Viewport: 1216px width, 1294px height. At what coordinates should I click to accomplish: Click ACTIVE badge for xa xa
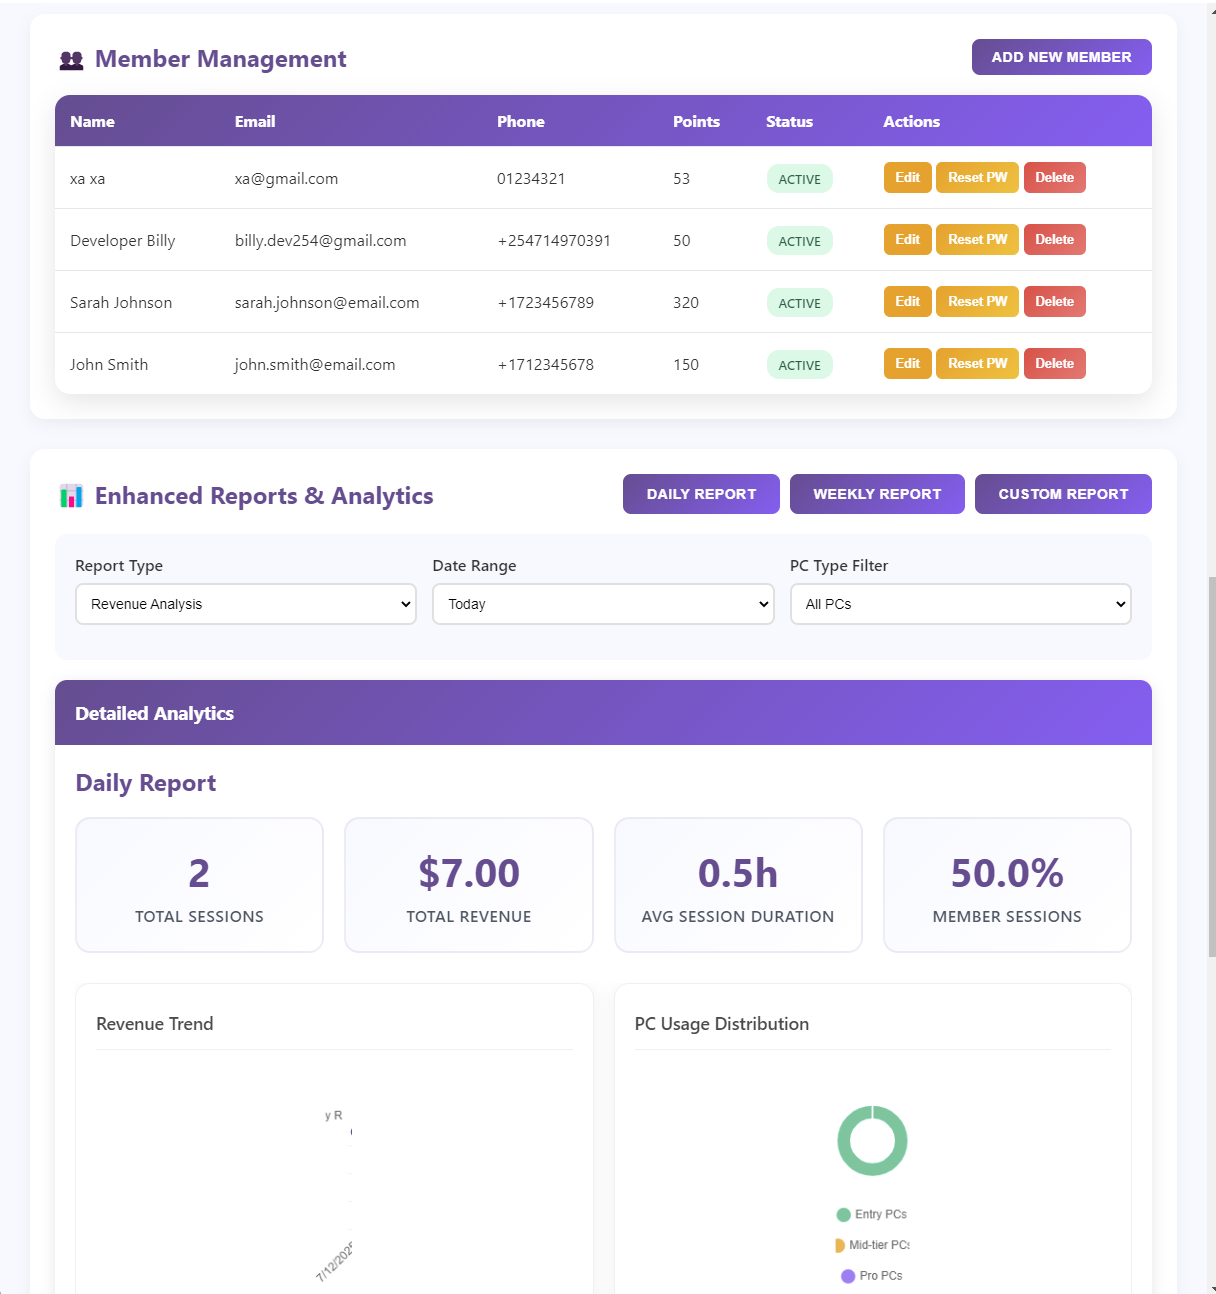pyautogui.click(x=799, y=179)
